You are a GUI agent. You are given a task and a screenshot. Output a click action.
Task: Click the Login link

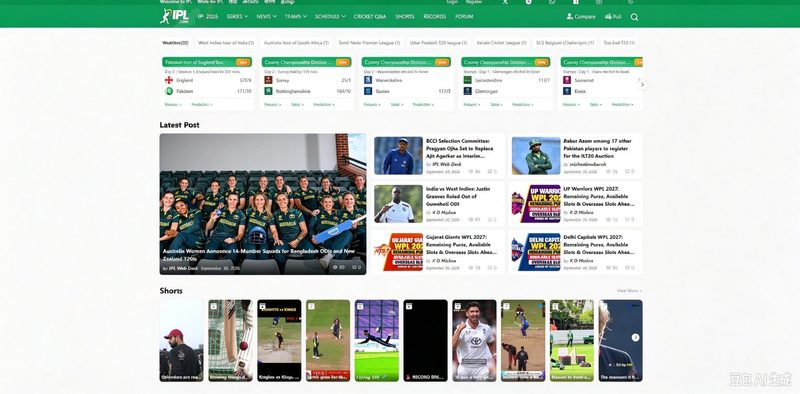click(452, 2)
